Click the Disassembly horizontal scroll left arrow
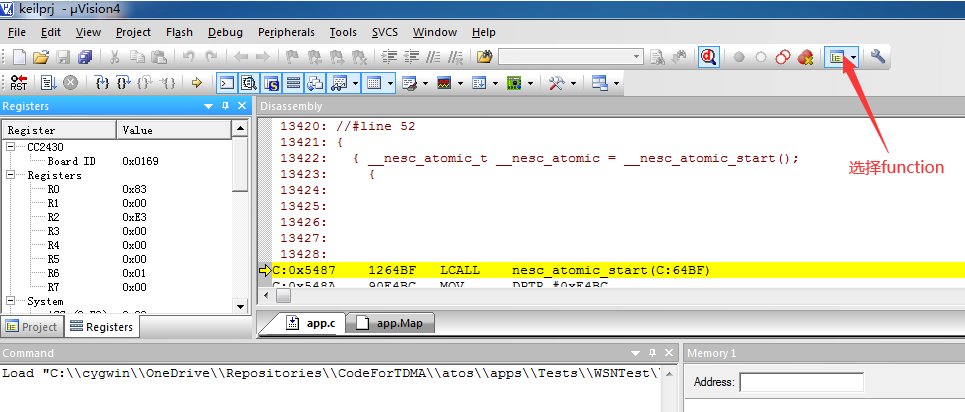This screenshot has width=965, height=412. [265, 296]
